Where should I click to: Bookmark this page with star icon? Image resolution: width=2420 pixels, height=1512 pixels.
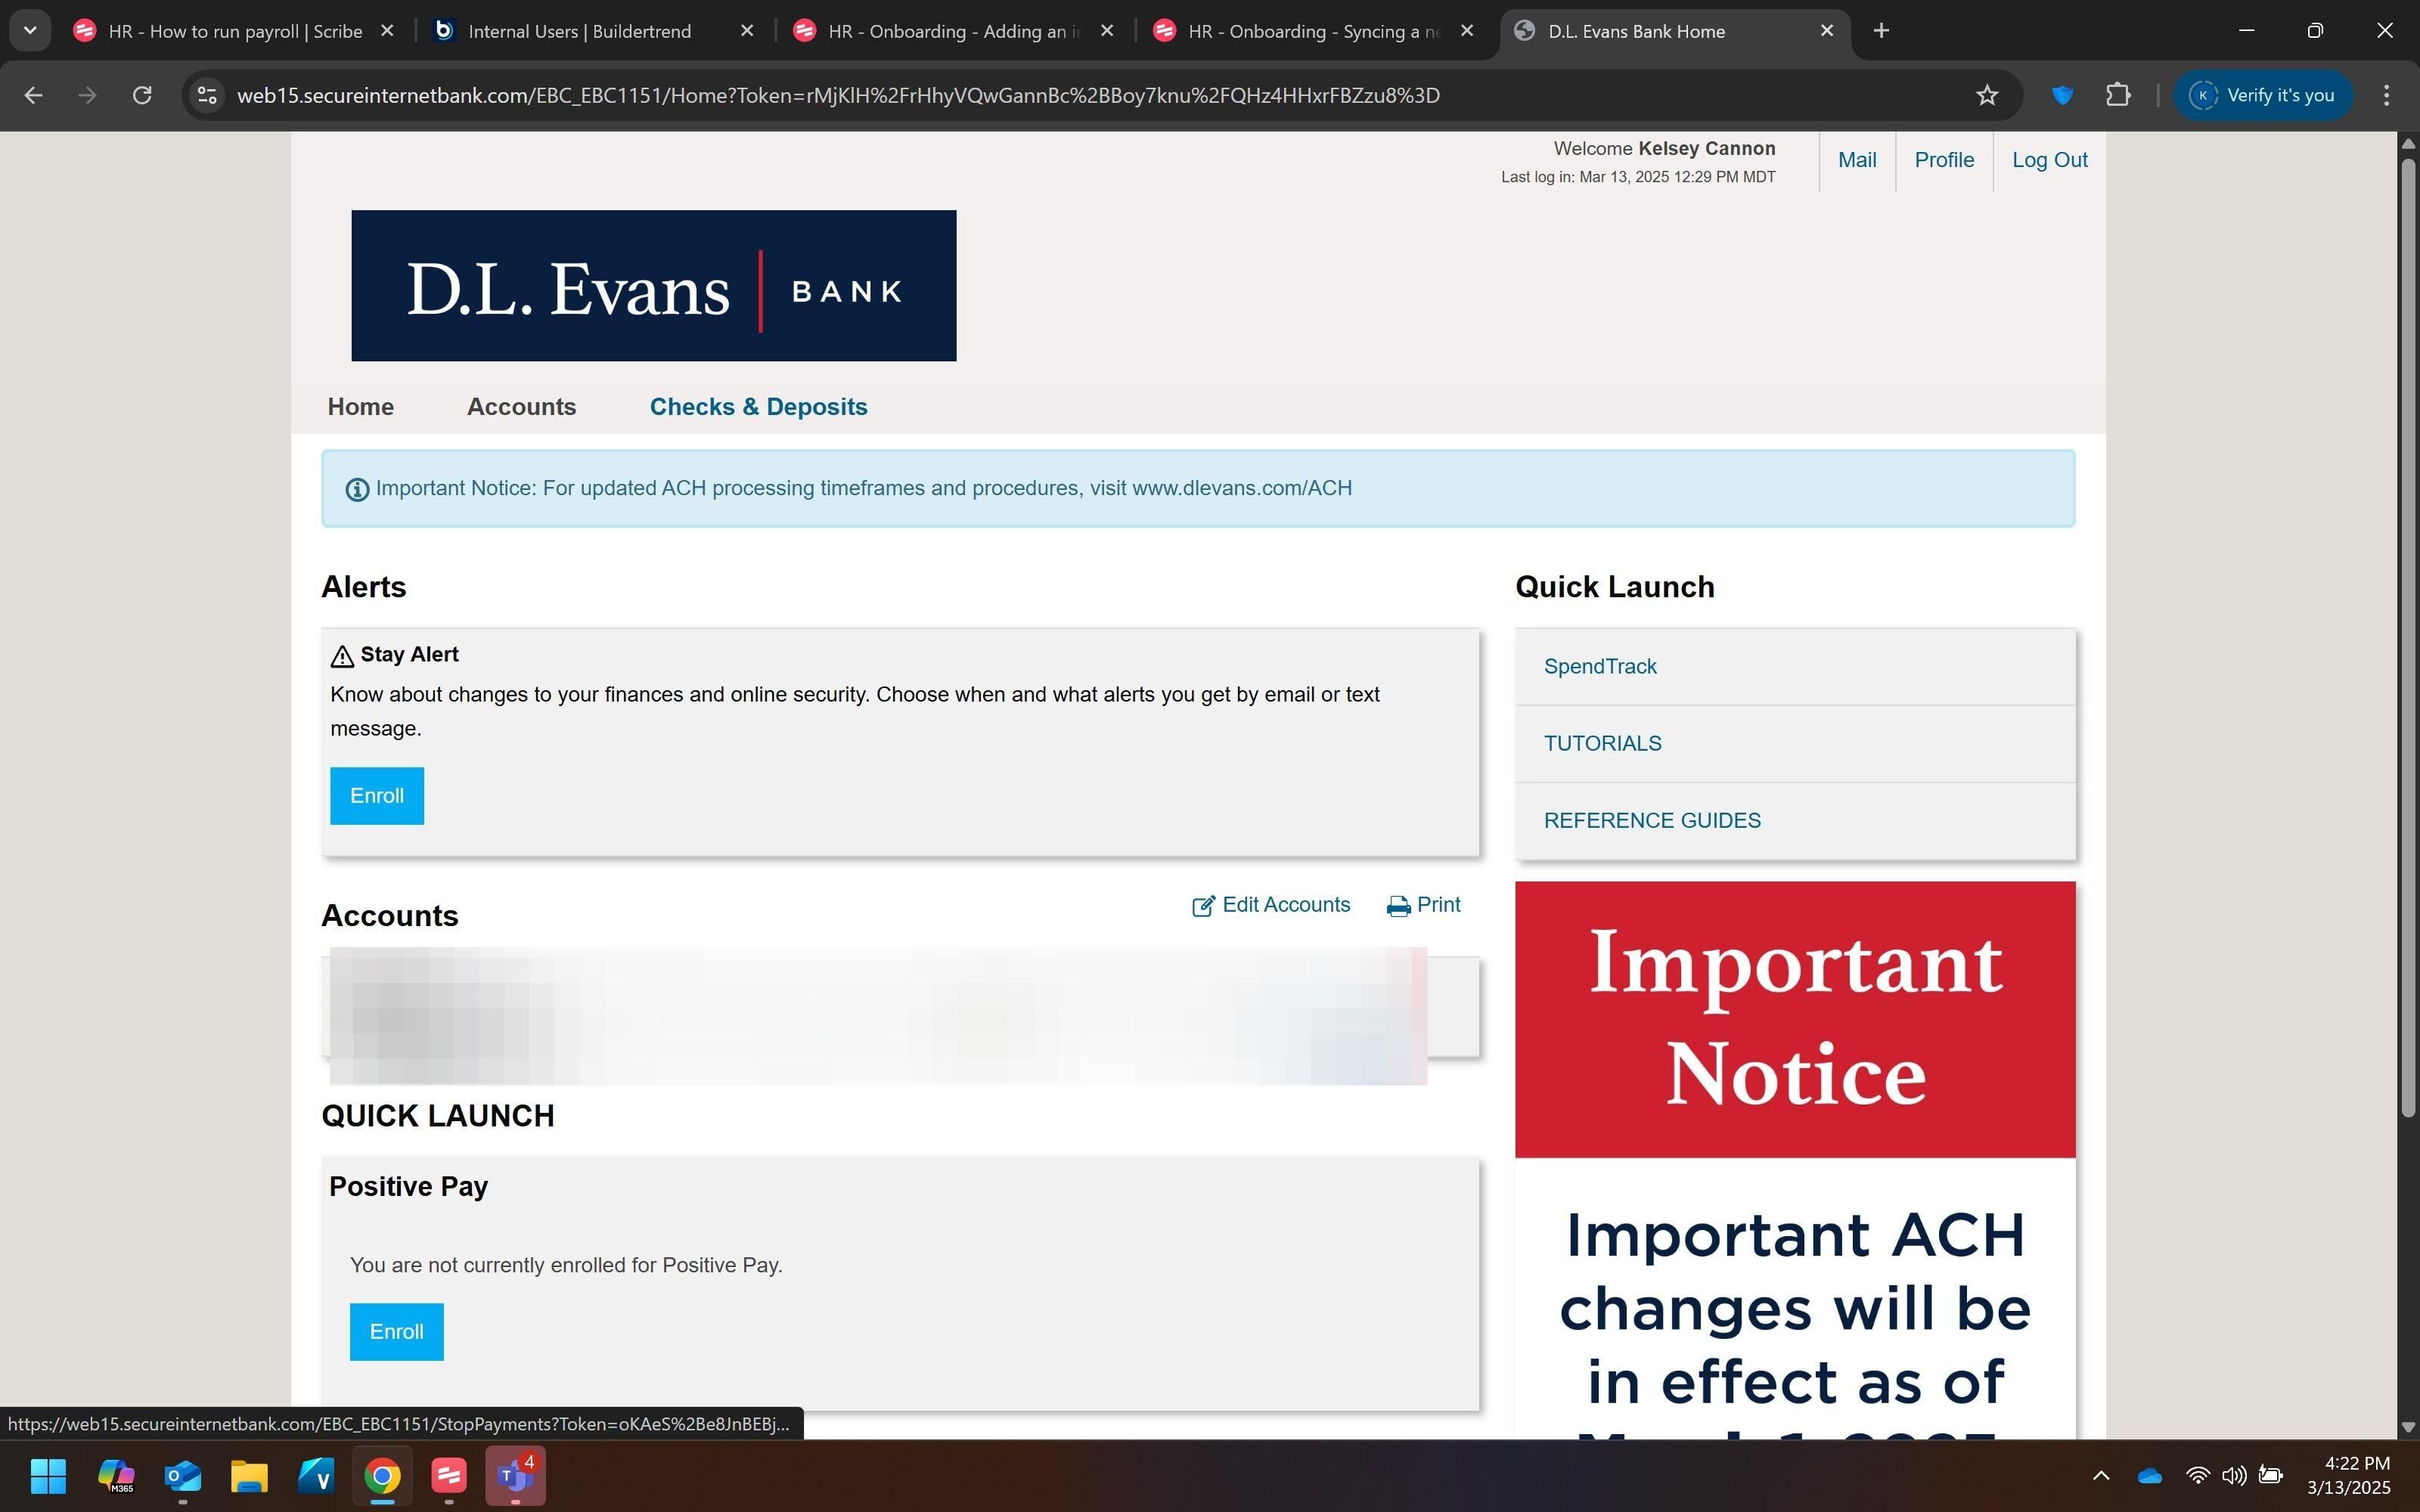[x=1986, y=95]
